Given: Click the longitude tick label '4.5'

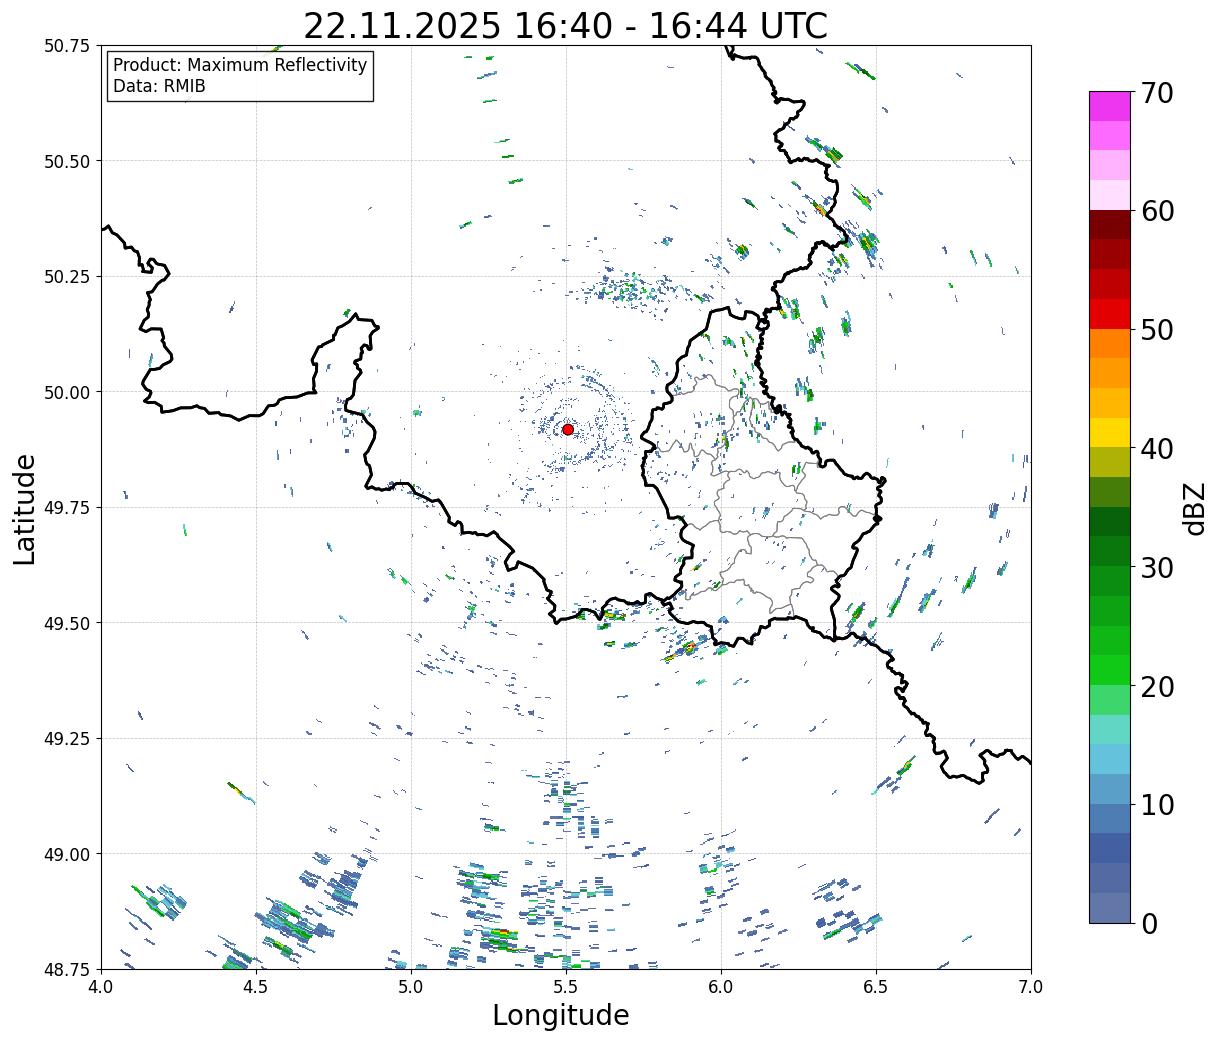Looking at the screenshot, I should 256,987.
